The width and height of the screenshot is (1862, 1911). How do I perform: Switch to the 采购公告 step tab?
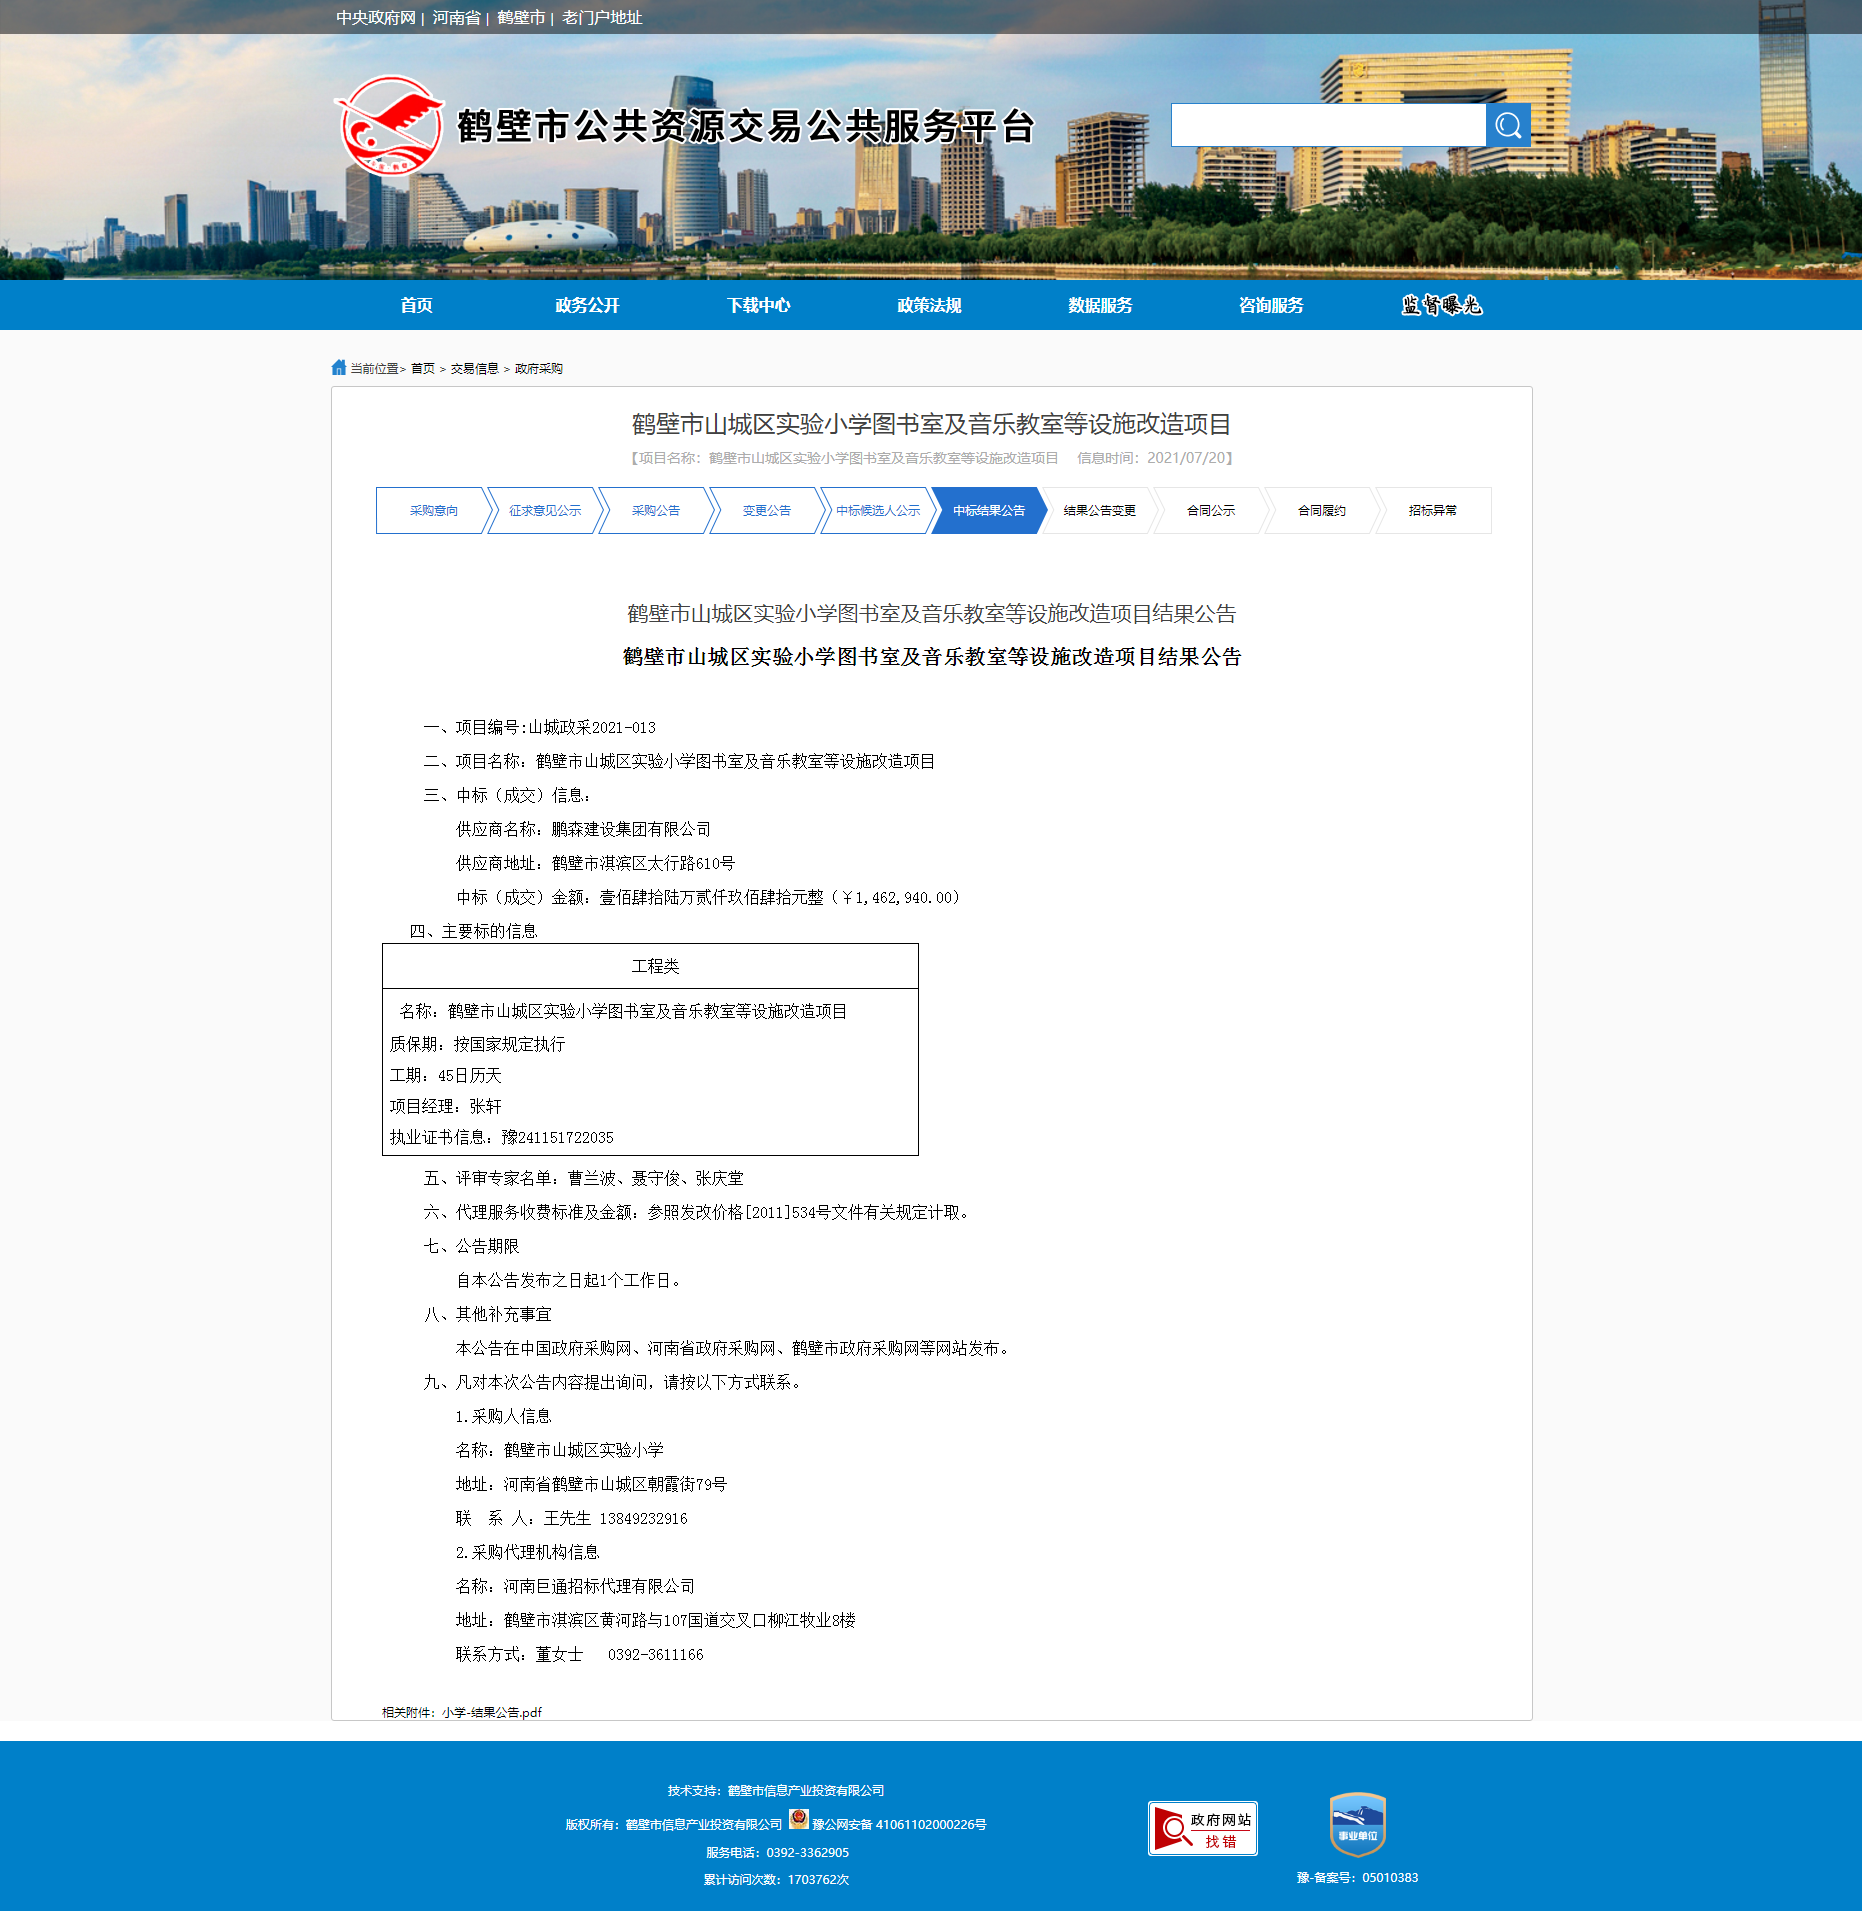click(x=655, y=511)
